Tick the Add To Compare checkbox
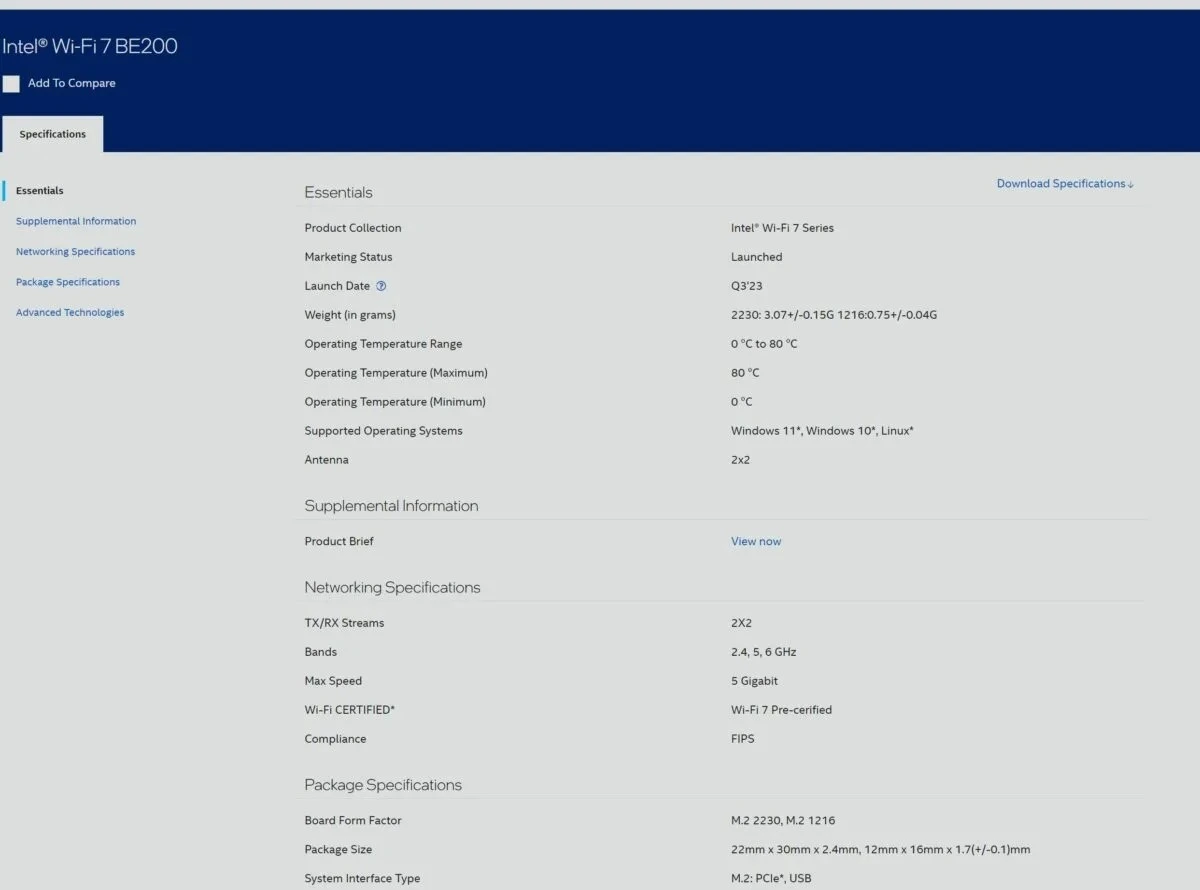This screenshot has width=1200, height=890. coord(11,84)
